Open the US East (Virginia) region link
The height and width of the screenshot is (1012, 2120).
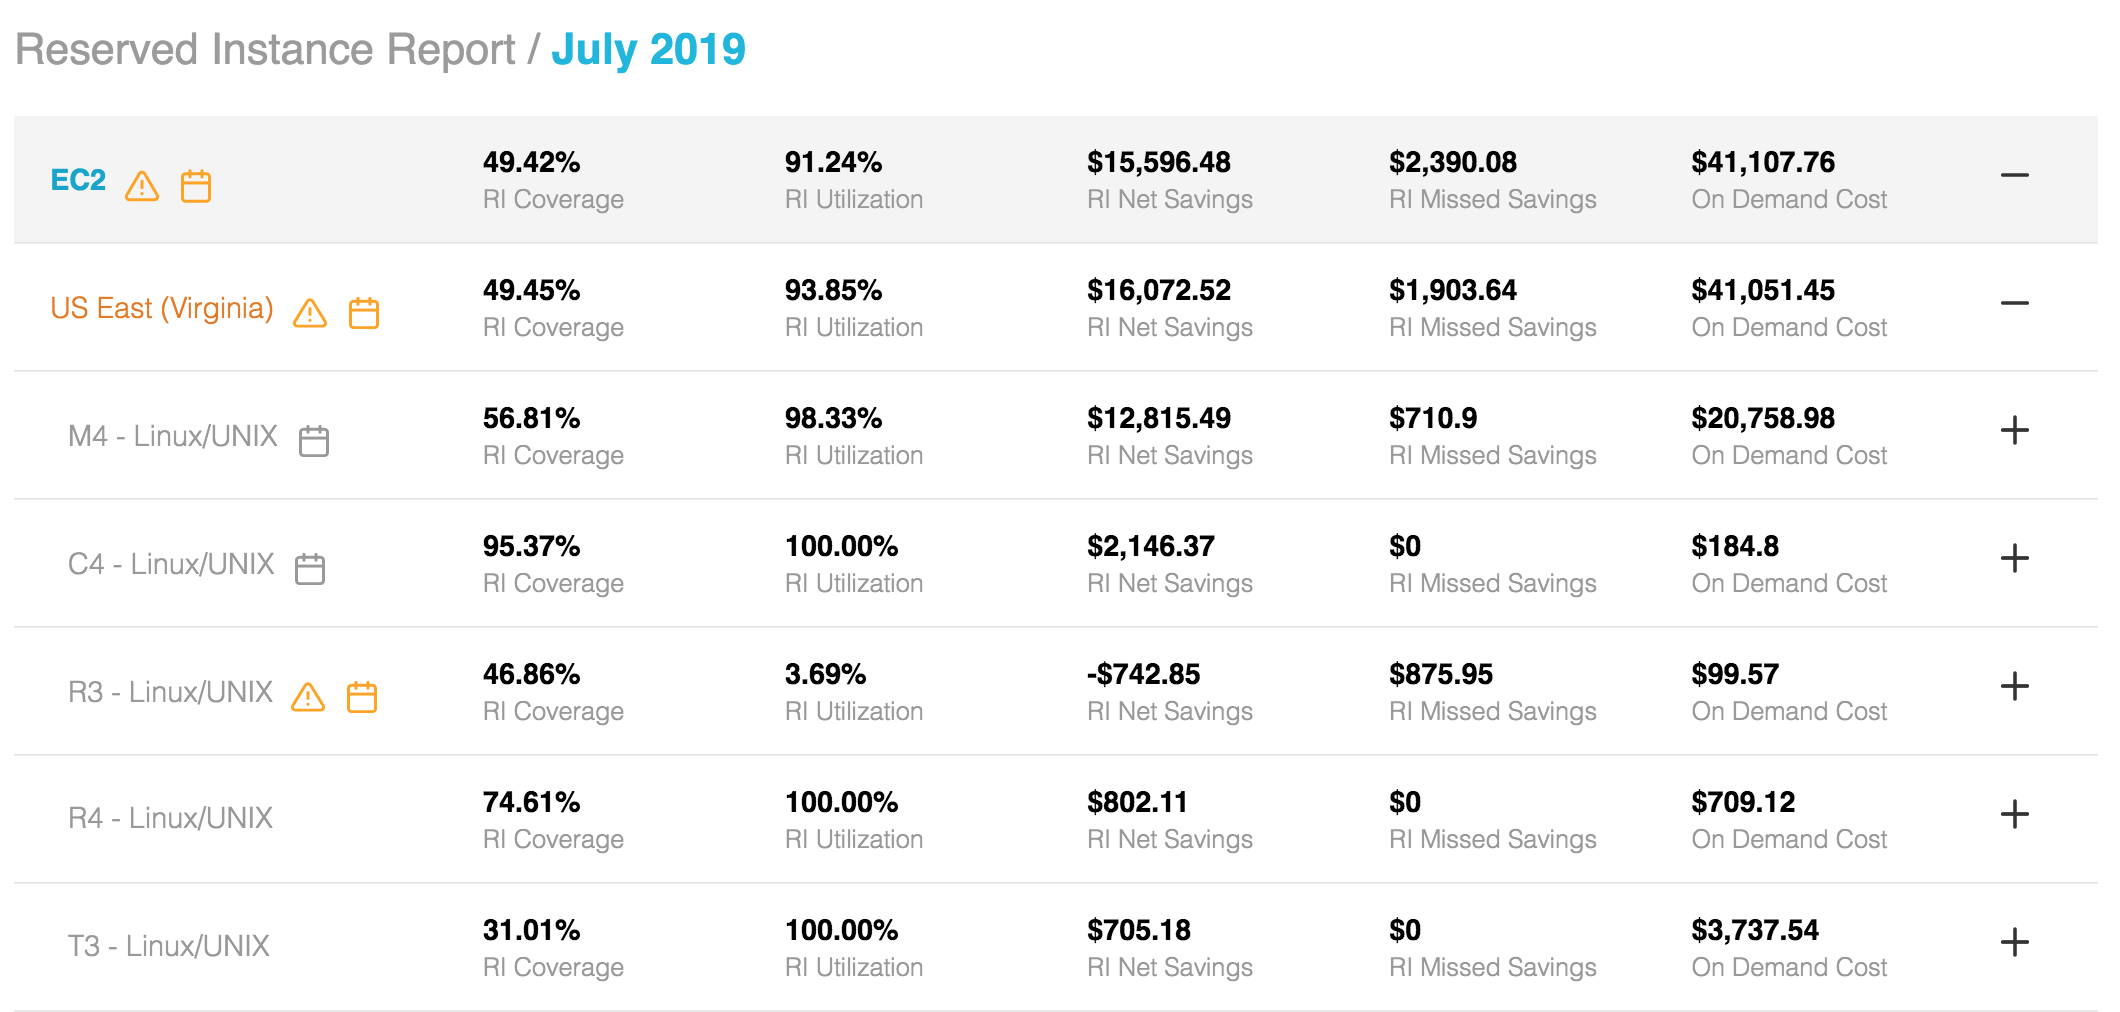click(x=162, y=308)
